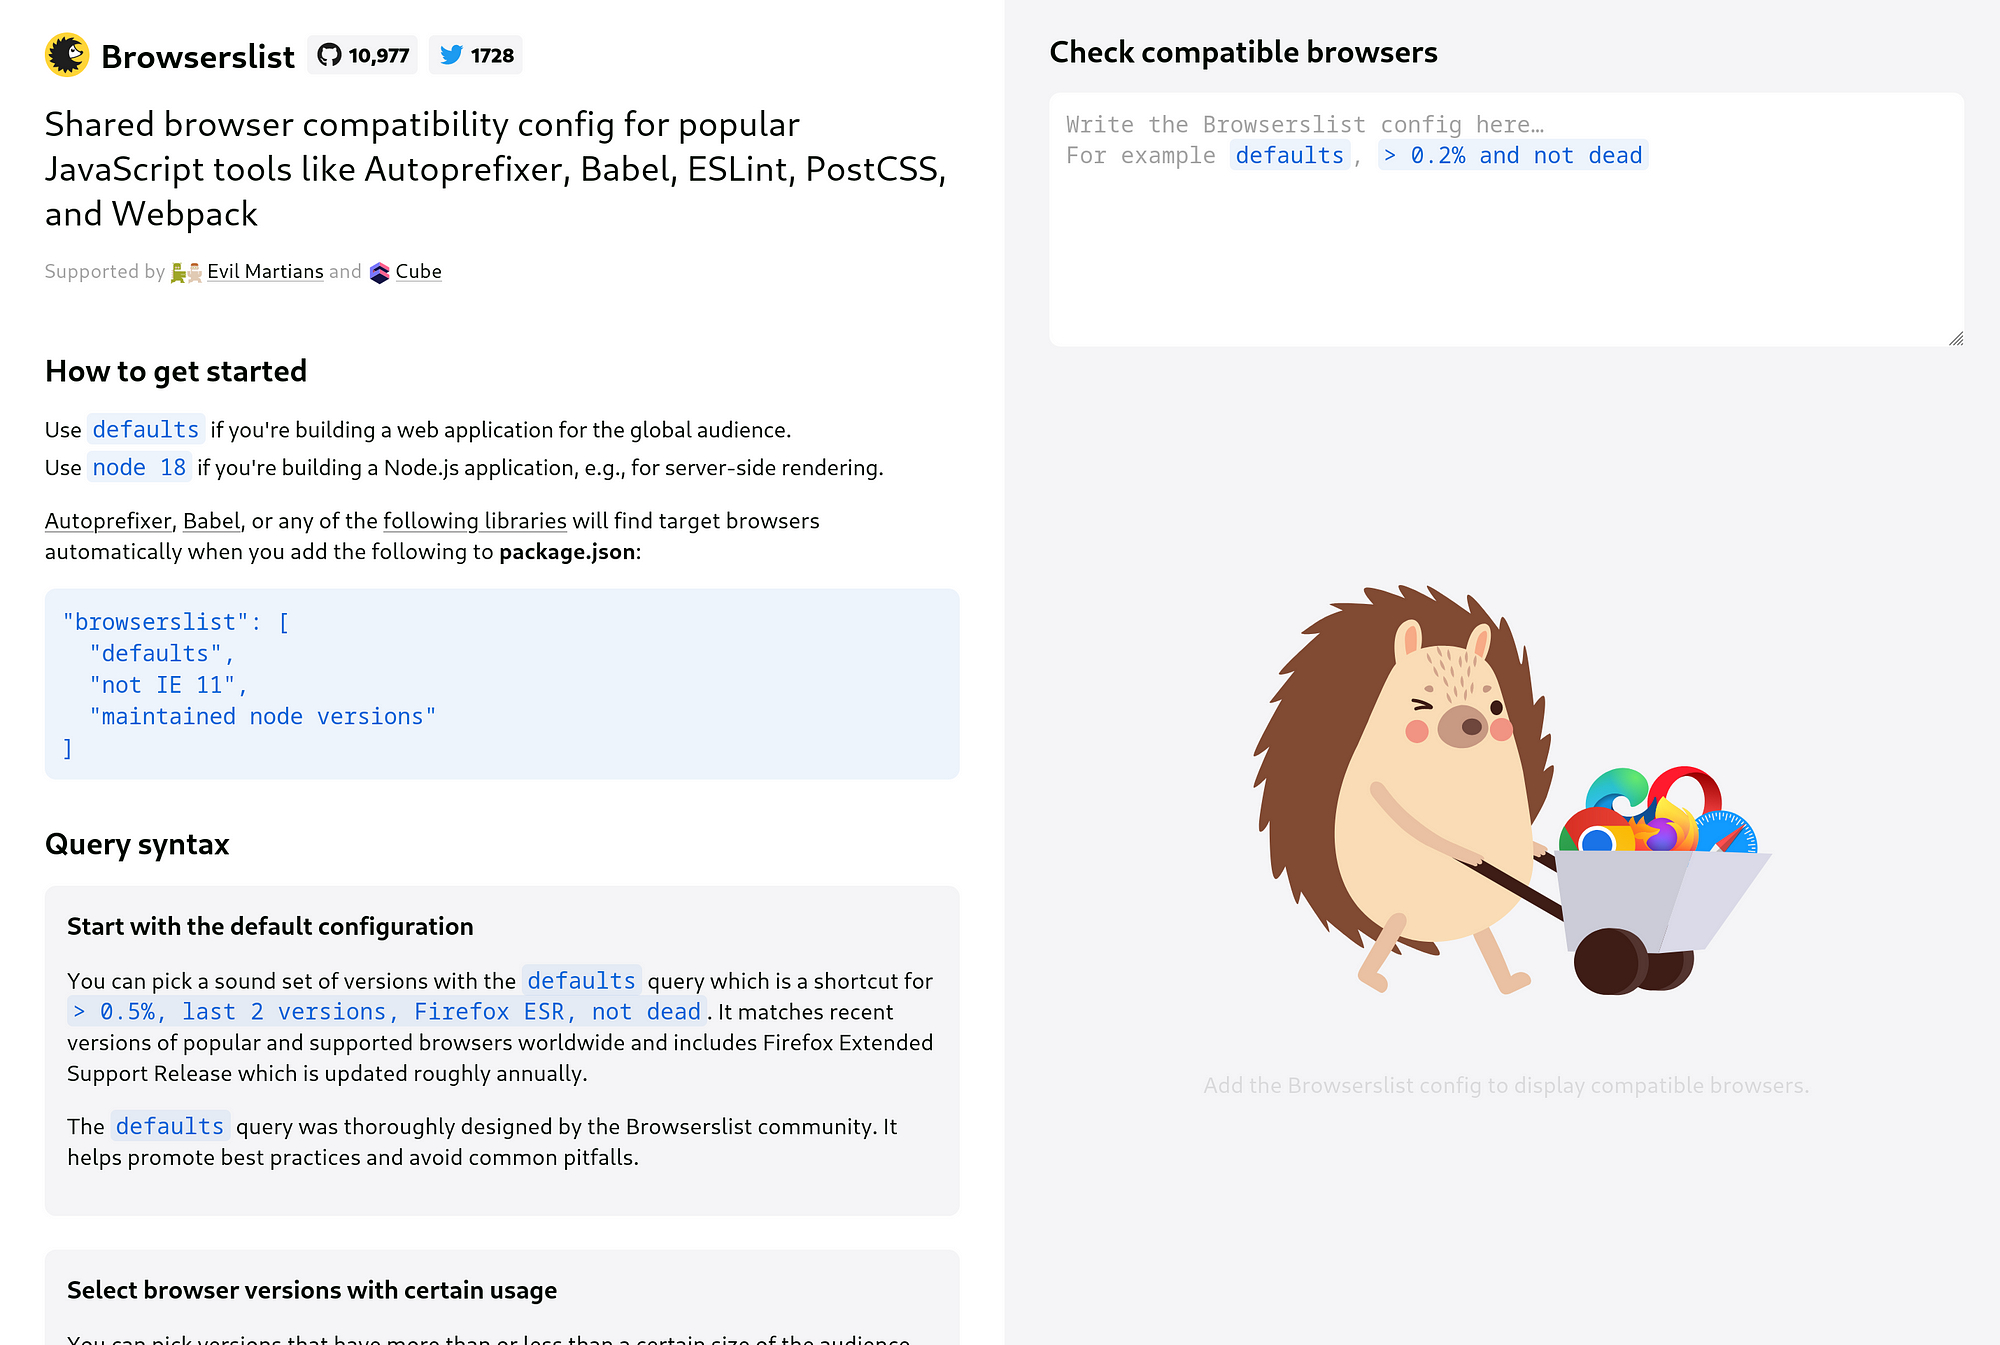
Task: Open the Twitter followers badge icon
Action: point(452,55)
